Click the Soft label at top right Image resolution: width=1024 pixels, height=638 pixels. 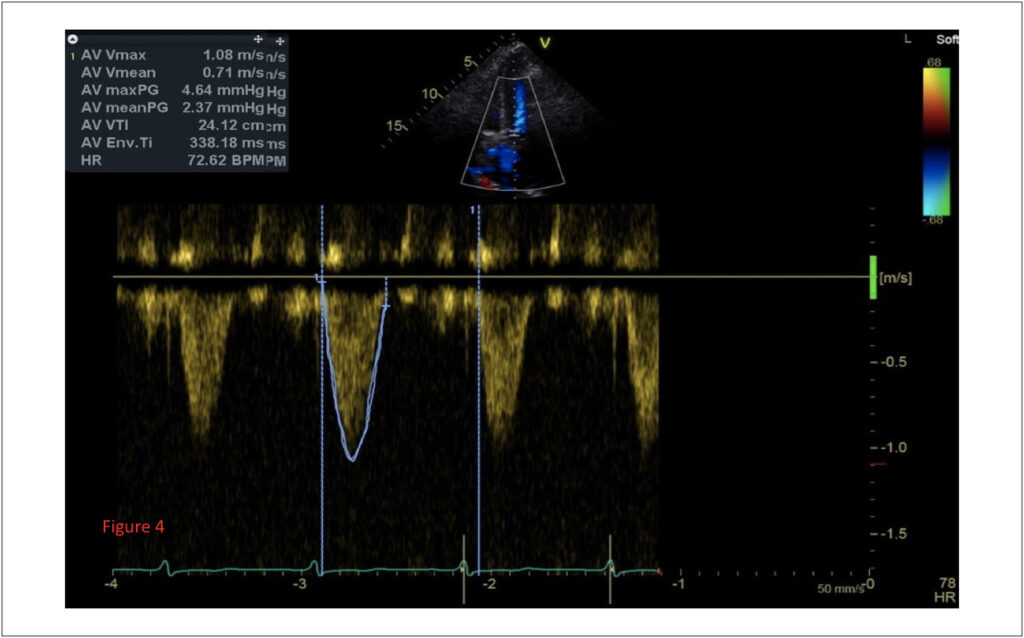(x=948, y=40)
